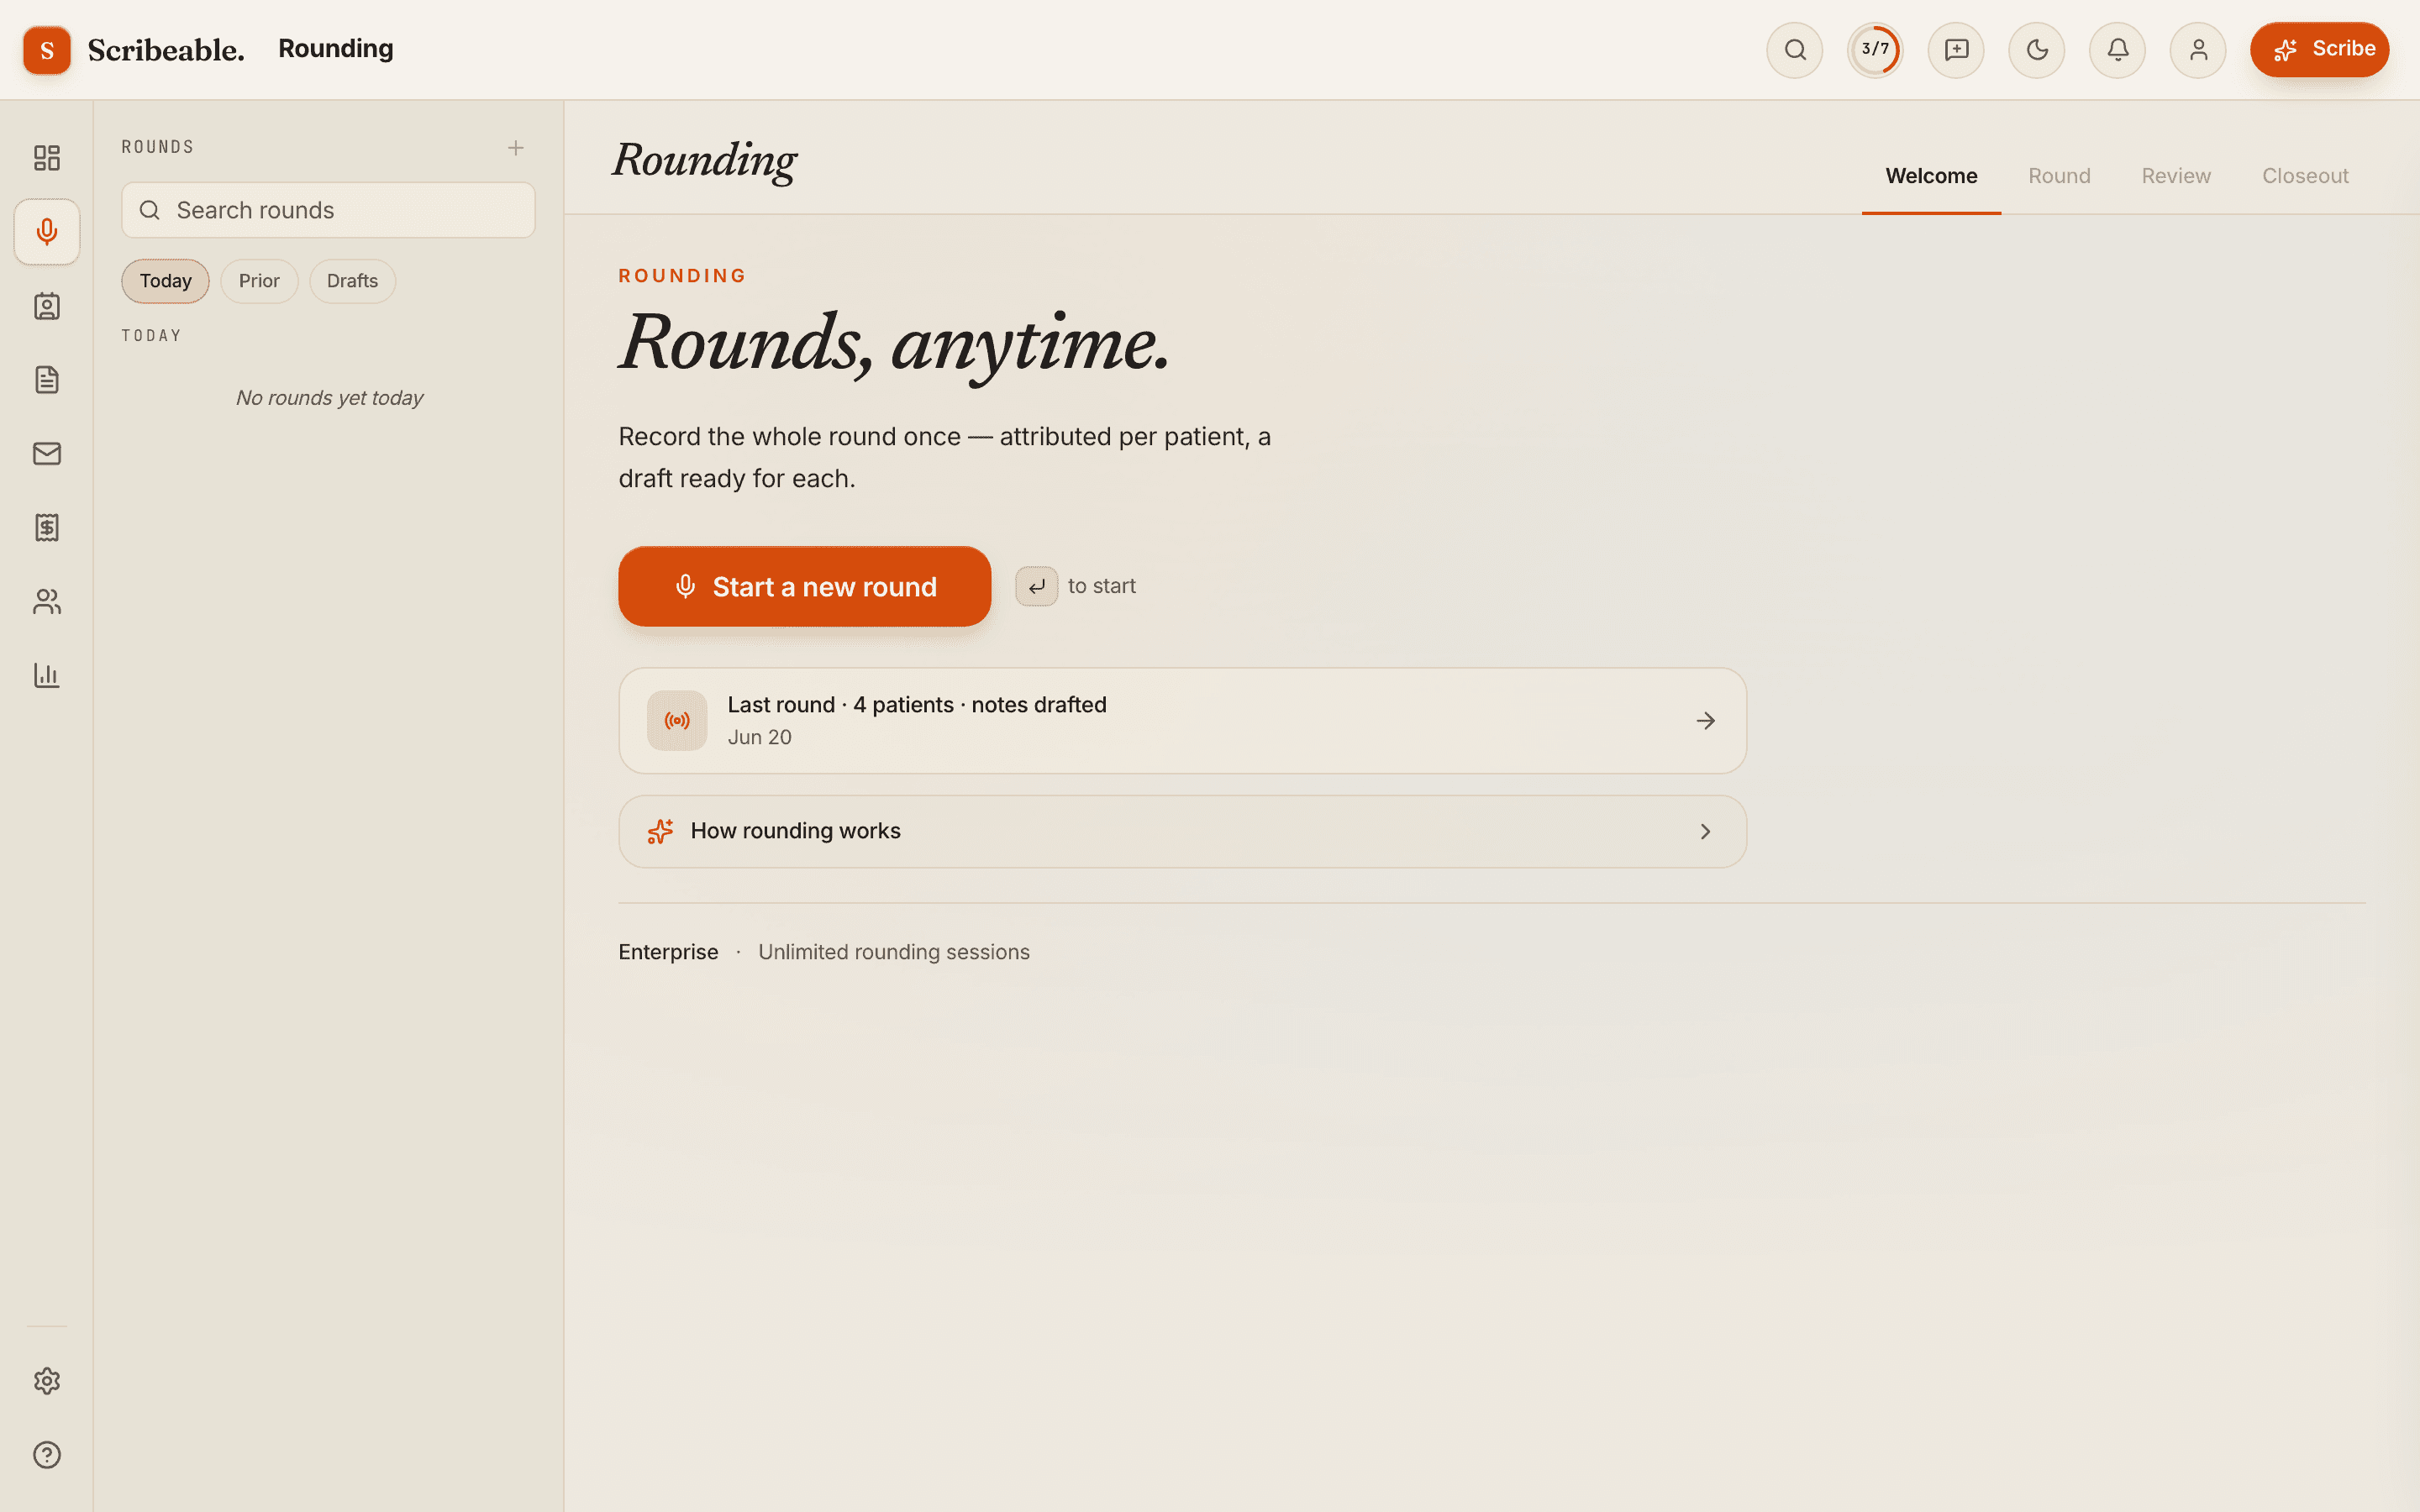Select the Drafts filter chip

click(352, 281)
